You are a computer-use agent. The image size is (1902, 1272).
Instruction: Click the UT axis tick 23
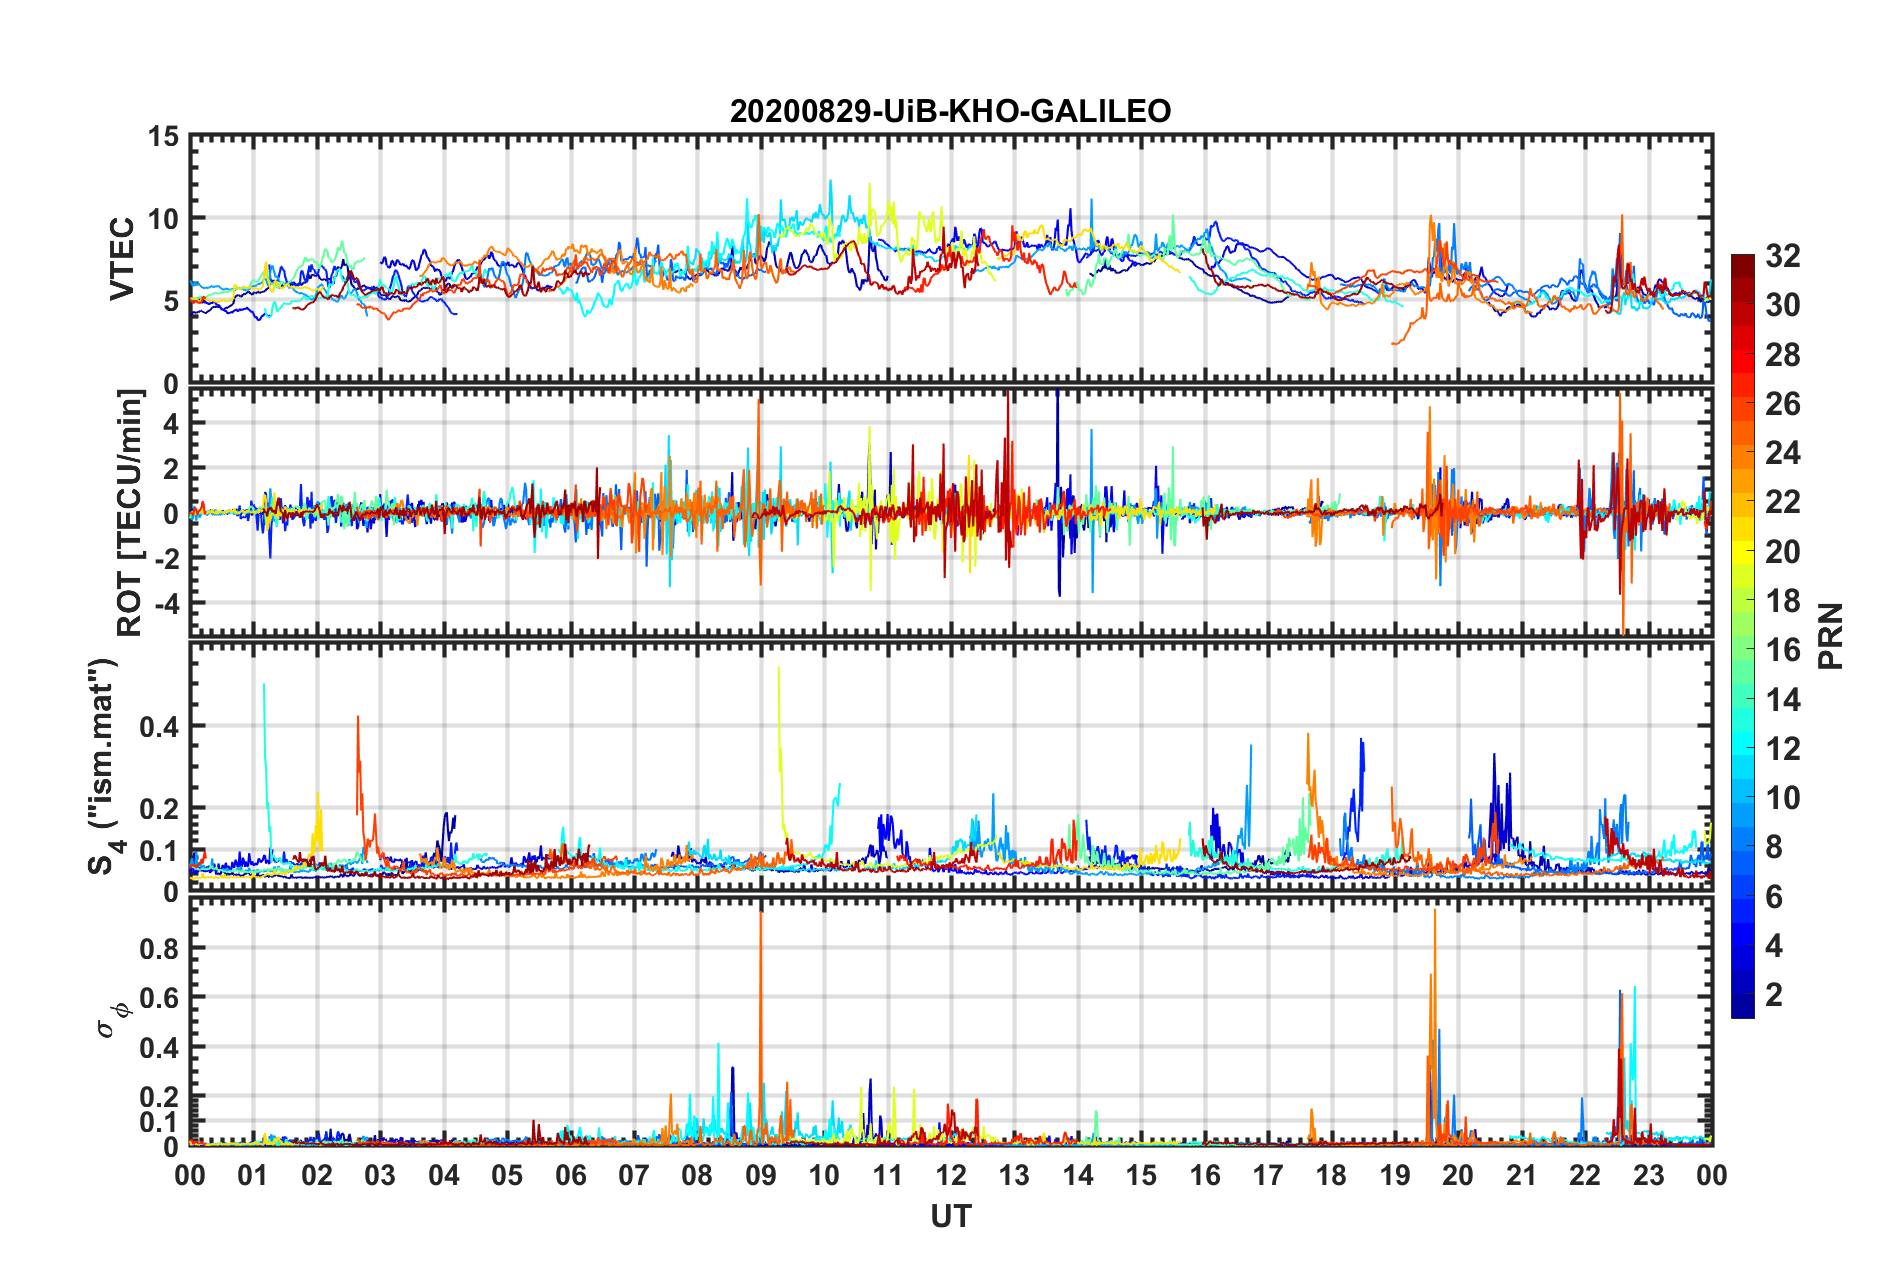(x=1648, y=1175)
